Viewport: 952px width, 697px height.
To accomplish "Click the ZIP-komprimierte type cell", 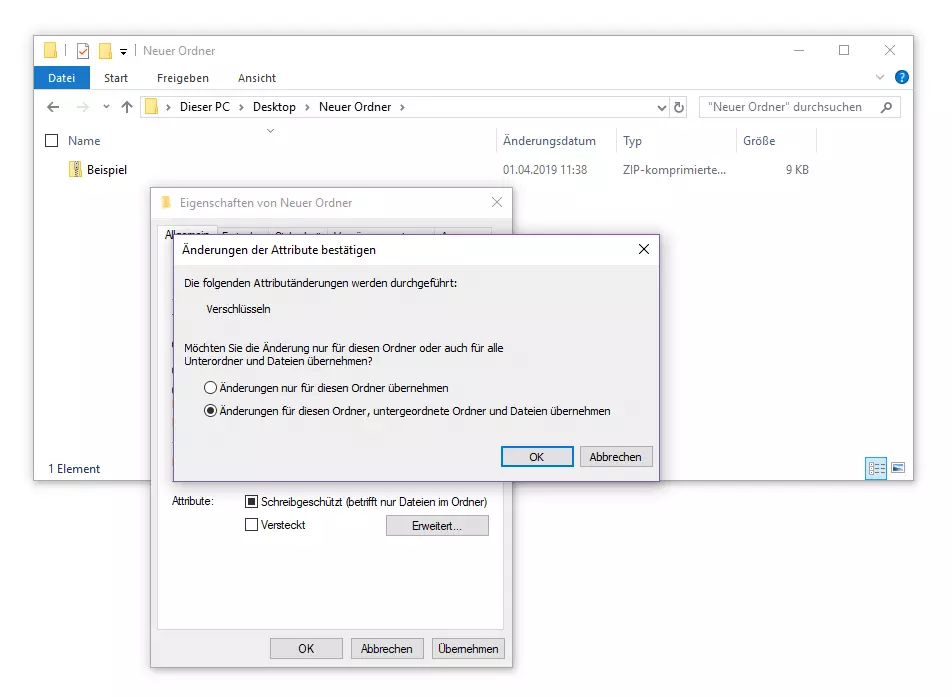I will pyautogui.click(x=674, y=170).
